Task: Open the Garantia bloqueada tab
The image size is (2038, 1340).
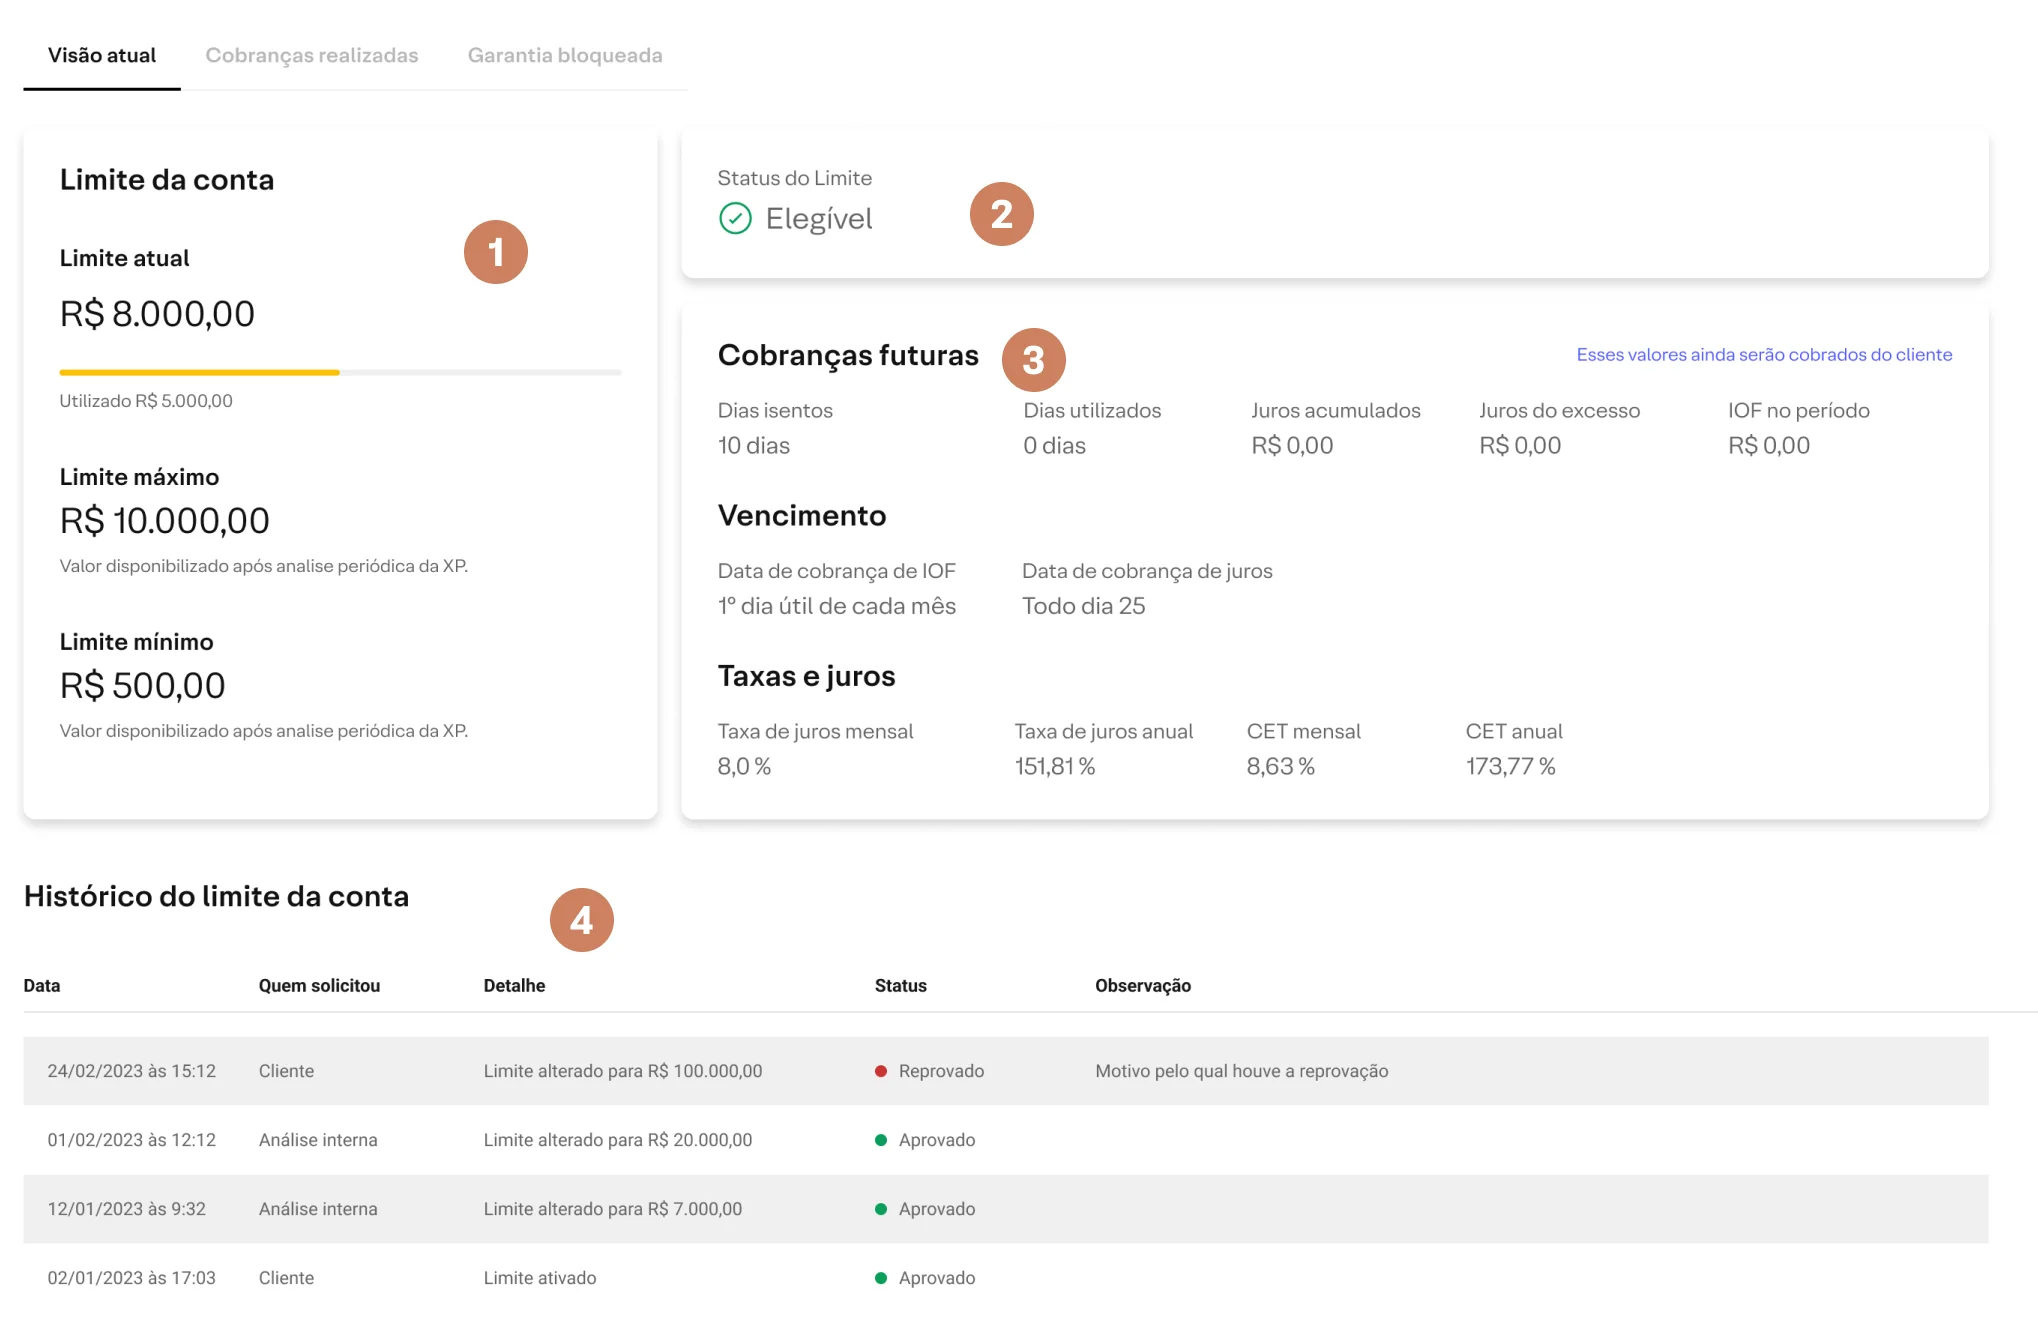Action: pyautogui.click(x=565, y=55)
